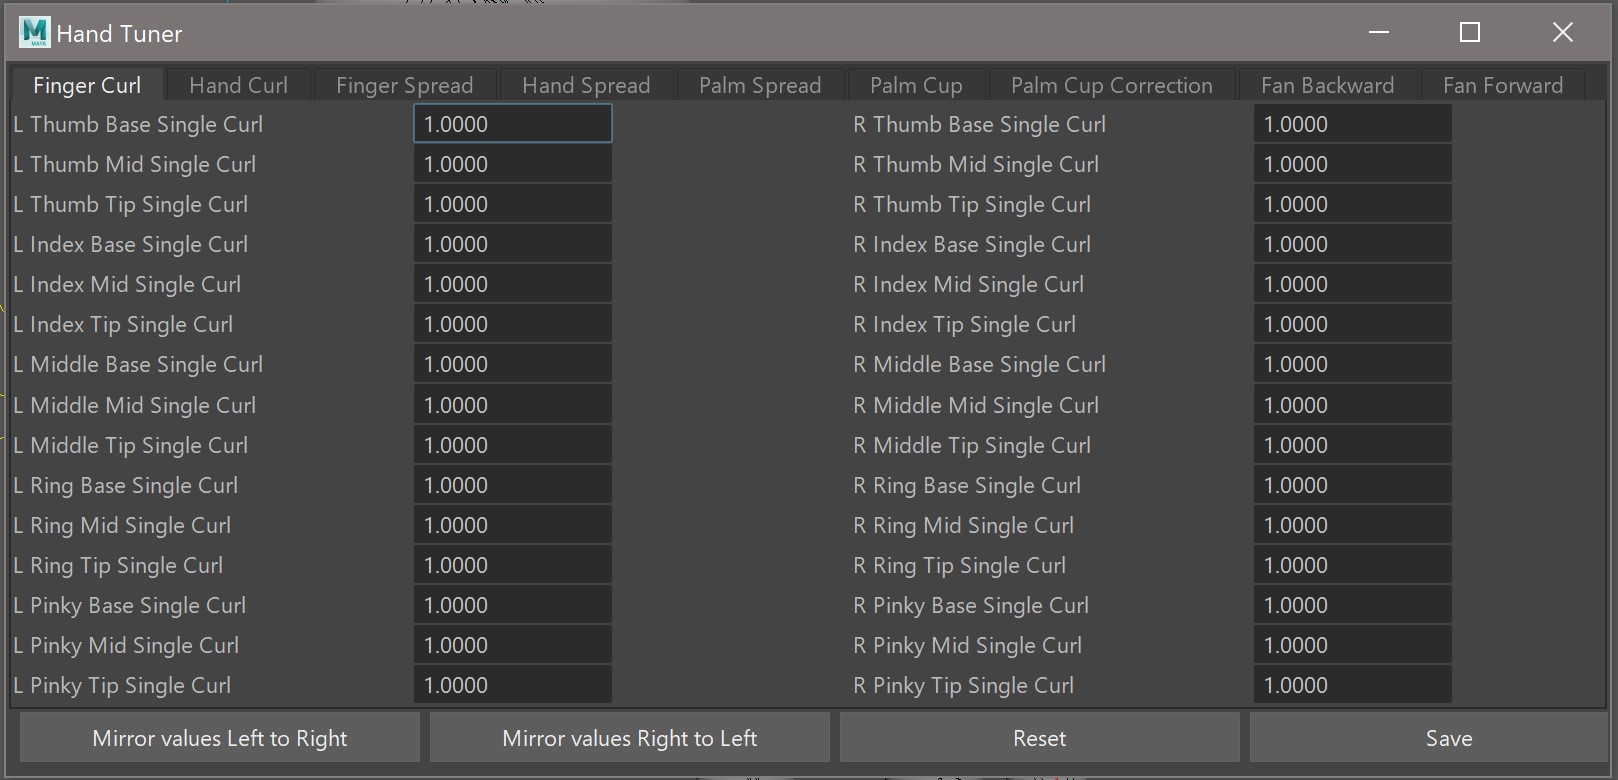This screenshot has width=1618, height=780.
Task: Click L Index Tip Single Curl value field
Action: click(513, 324)
